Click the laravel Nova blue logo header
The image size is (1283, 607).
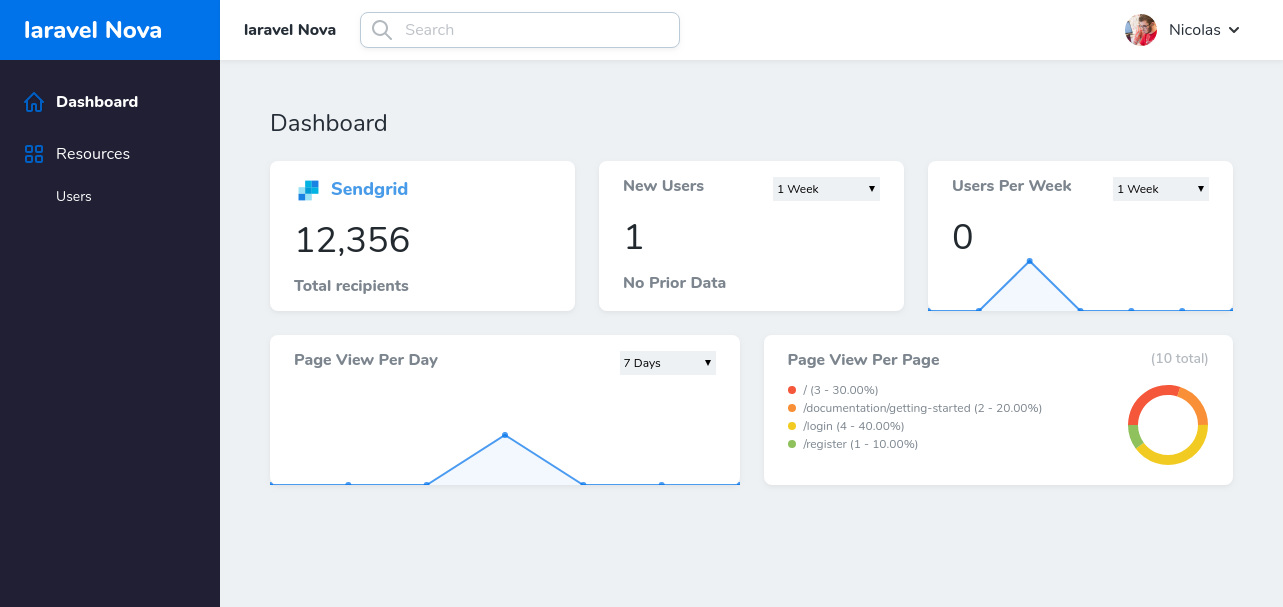pyautogui.click(x=93, y=30)
